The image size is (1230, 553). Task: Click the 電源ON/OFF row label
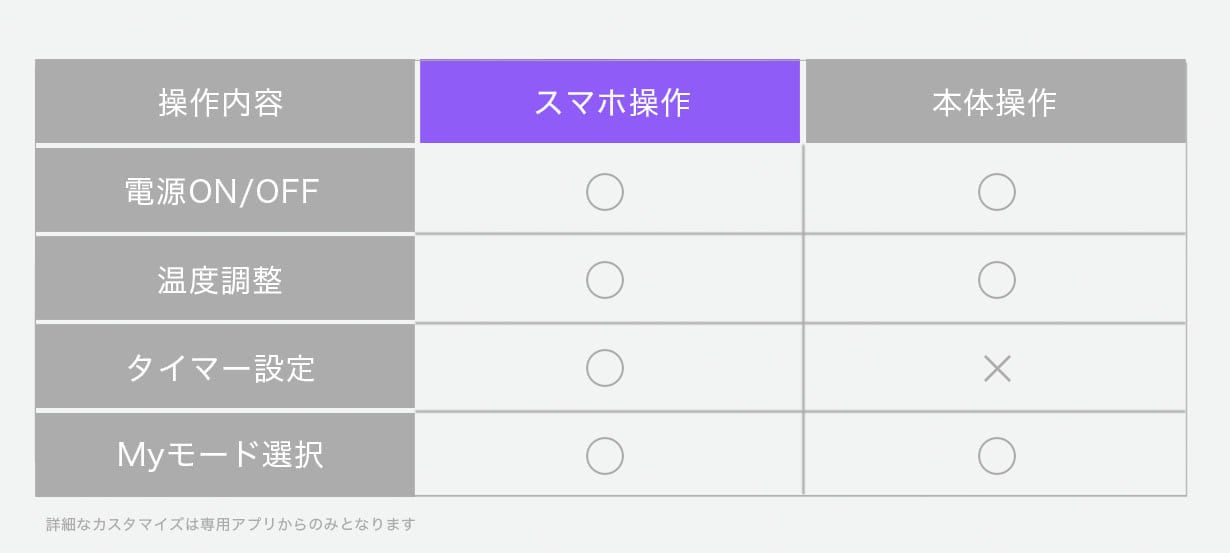click(225, 191)
